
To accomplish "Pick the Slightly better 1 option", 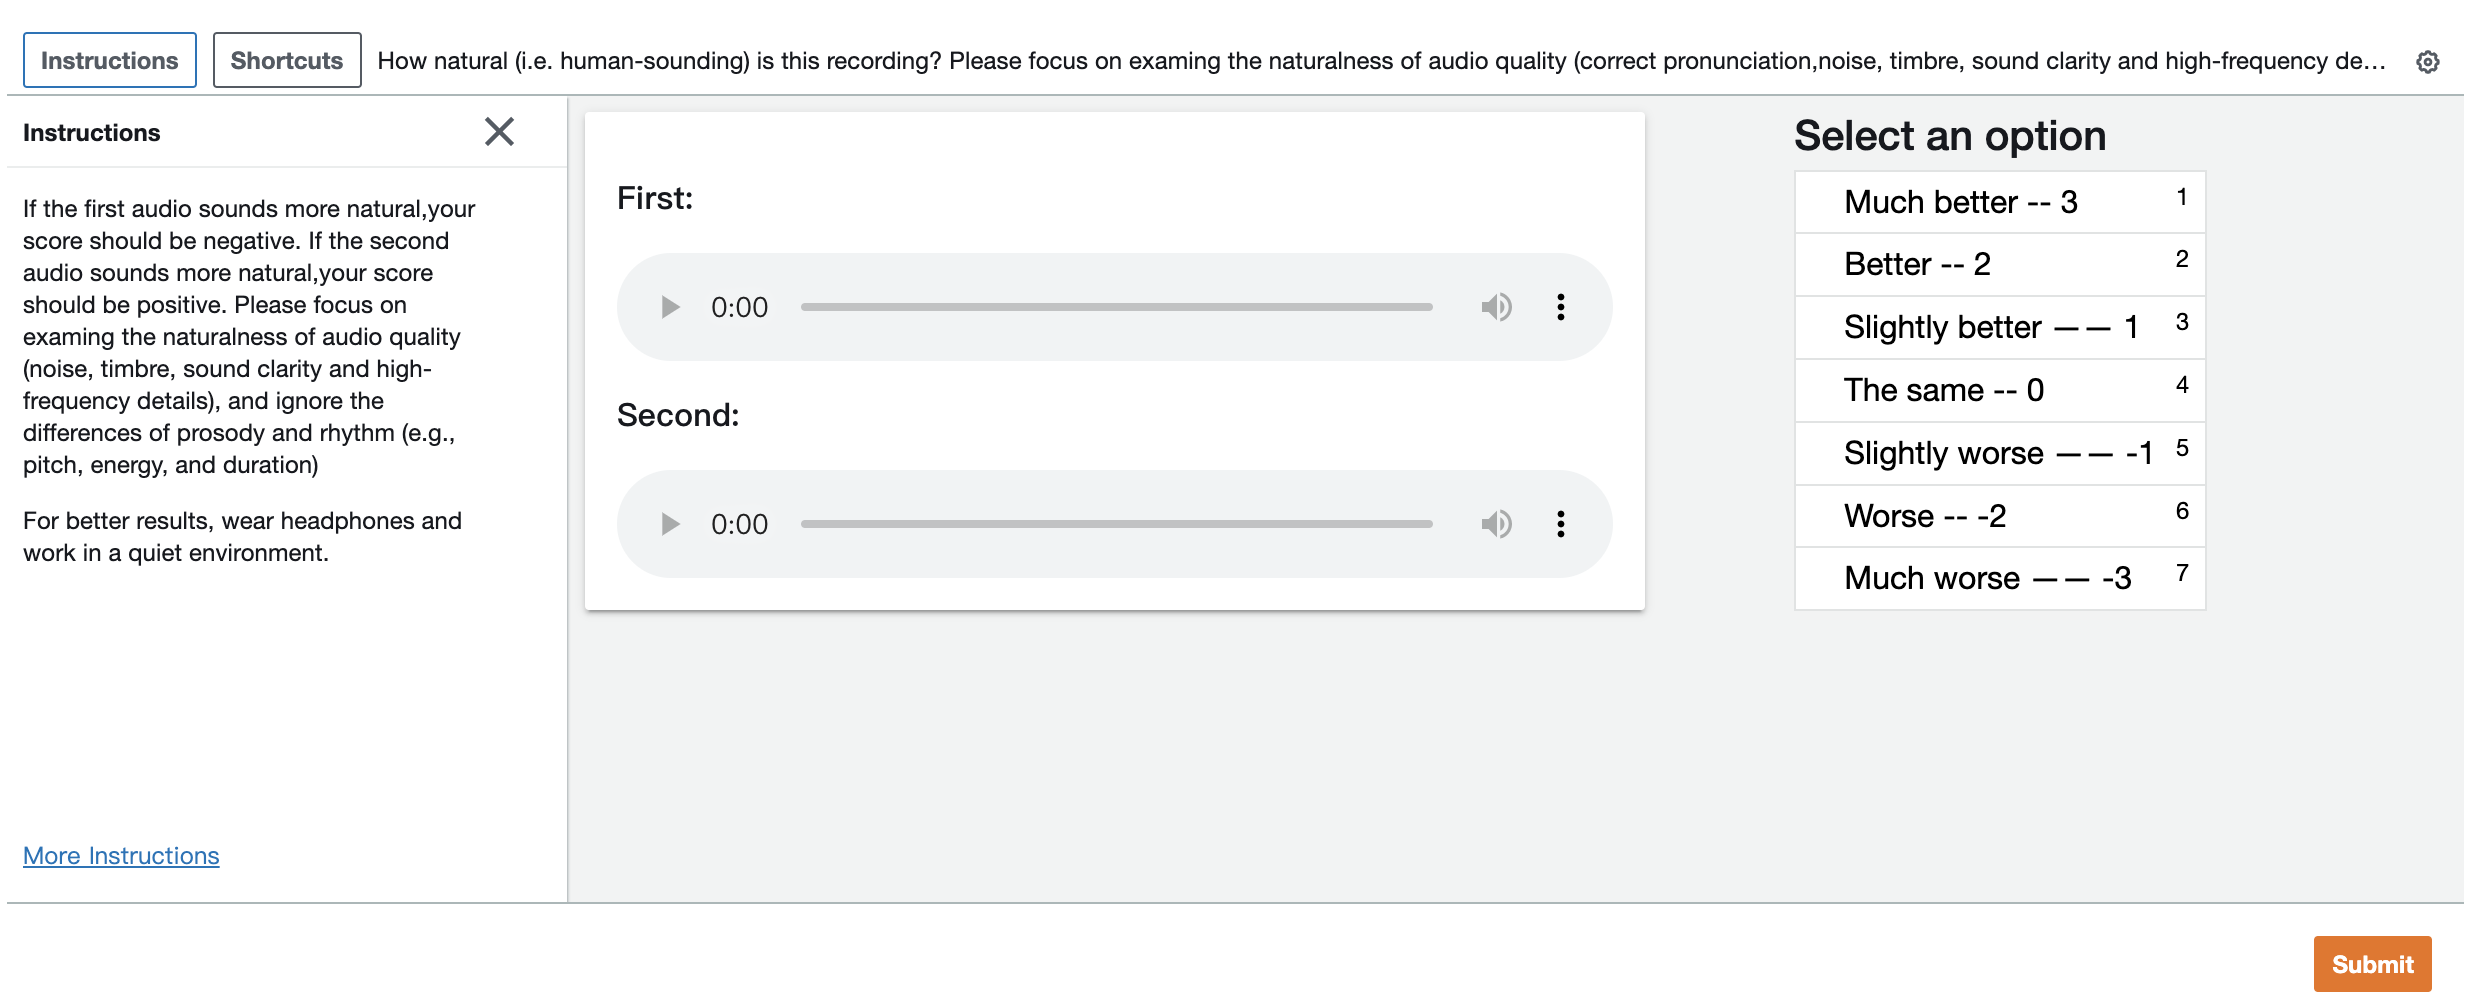I will 1999,327.
